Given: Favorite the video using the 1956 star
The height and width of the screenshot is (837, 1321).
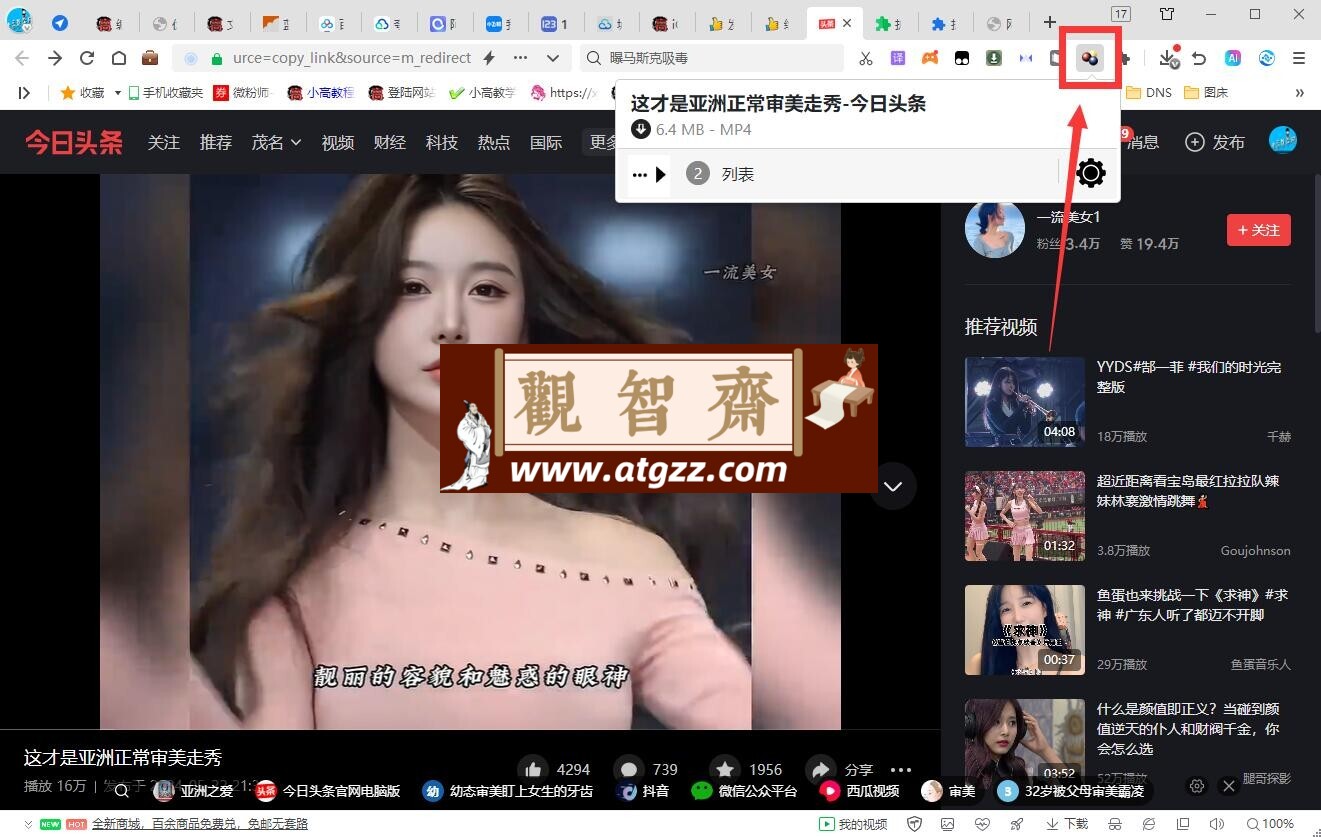Looking at the screenshot, I should pyautogui.click(x=724, y=769).
